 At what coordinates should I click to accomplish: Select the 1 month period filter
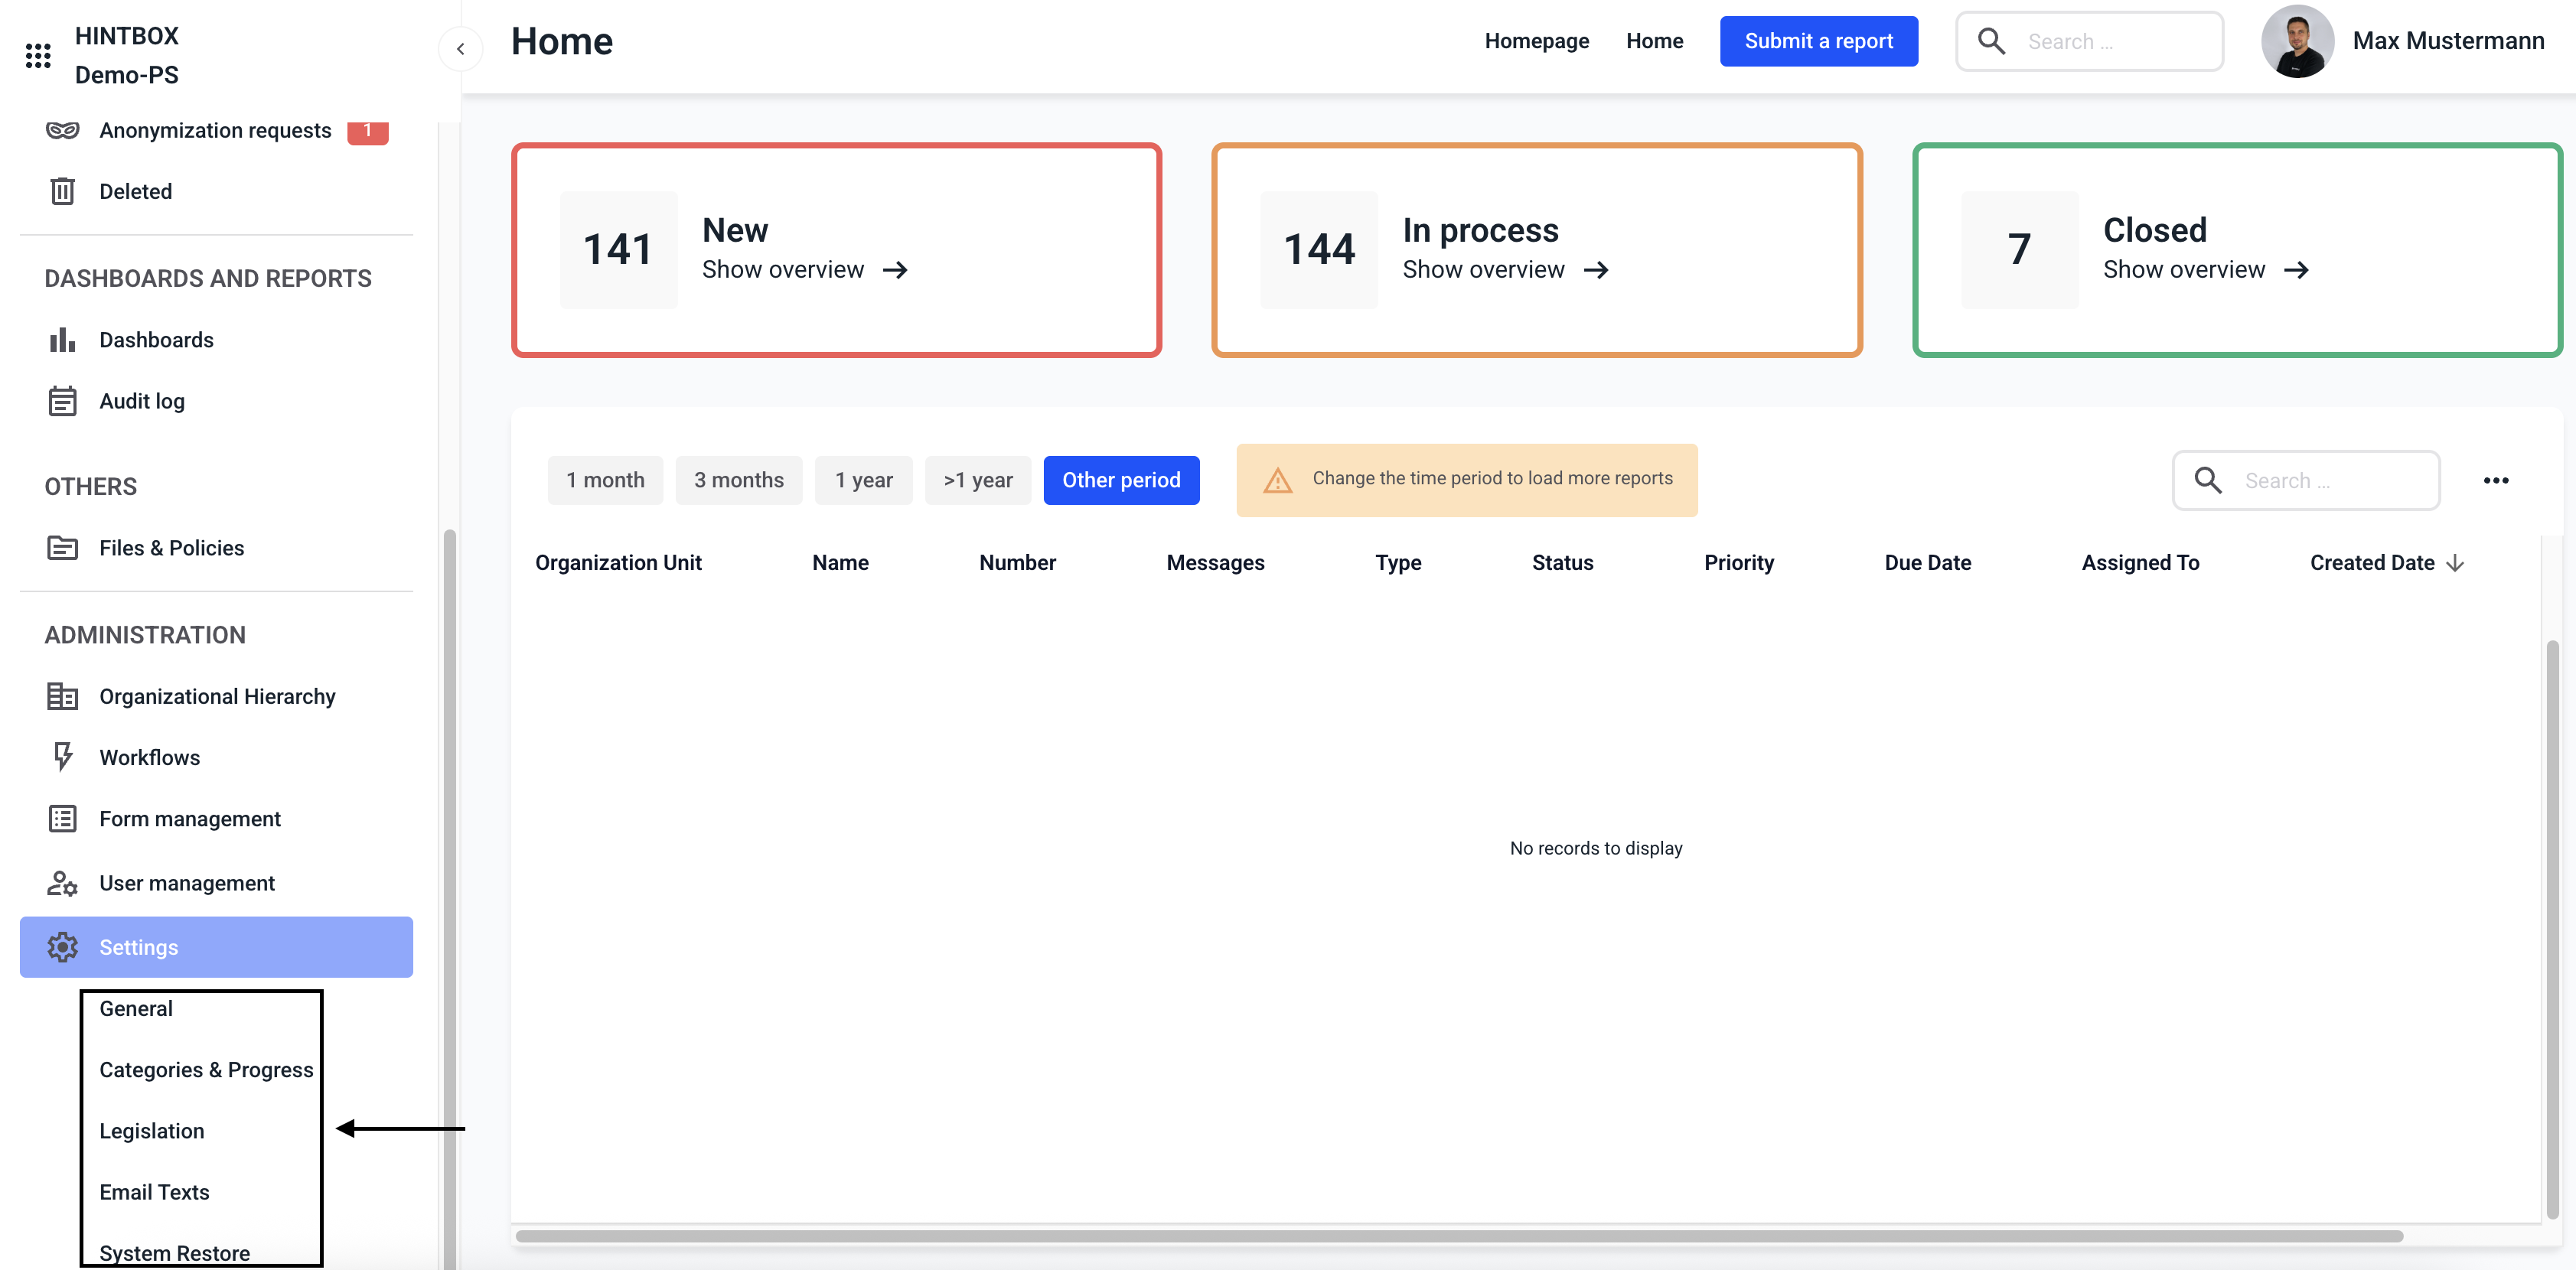[x=605, y=480]
